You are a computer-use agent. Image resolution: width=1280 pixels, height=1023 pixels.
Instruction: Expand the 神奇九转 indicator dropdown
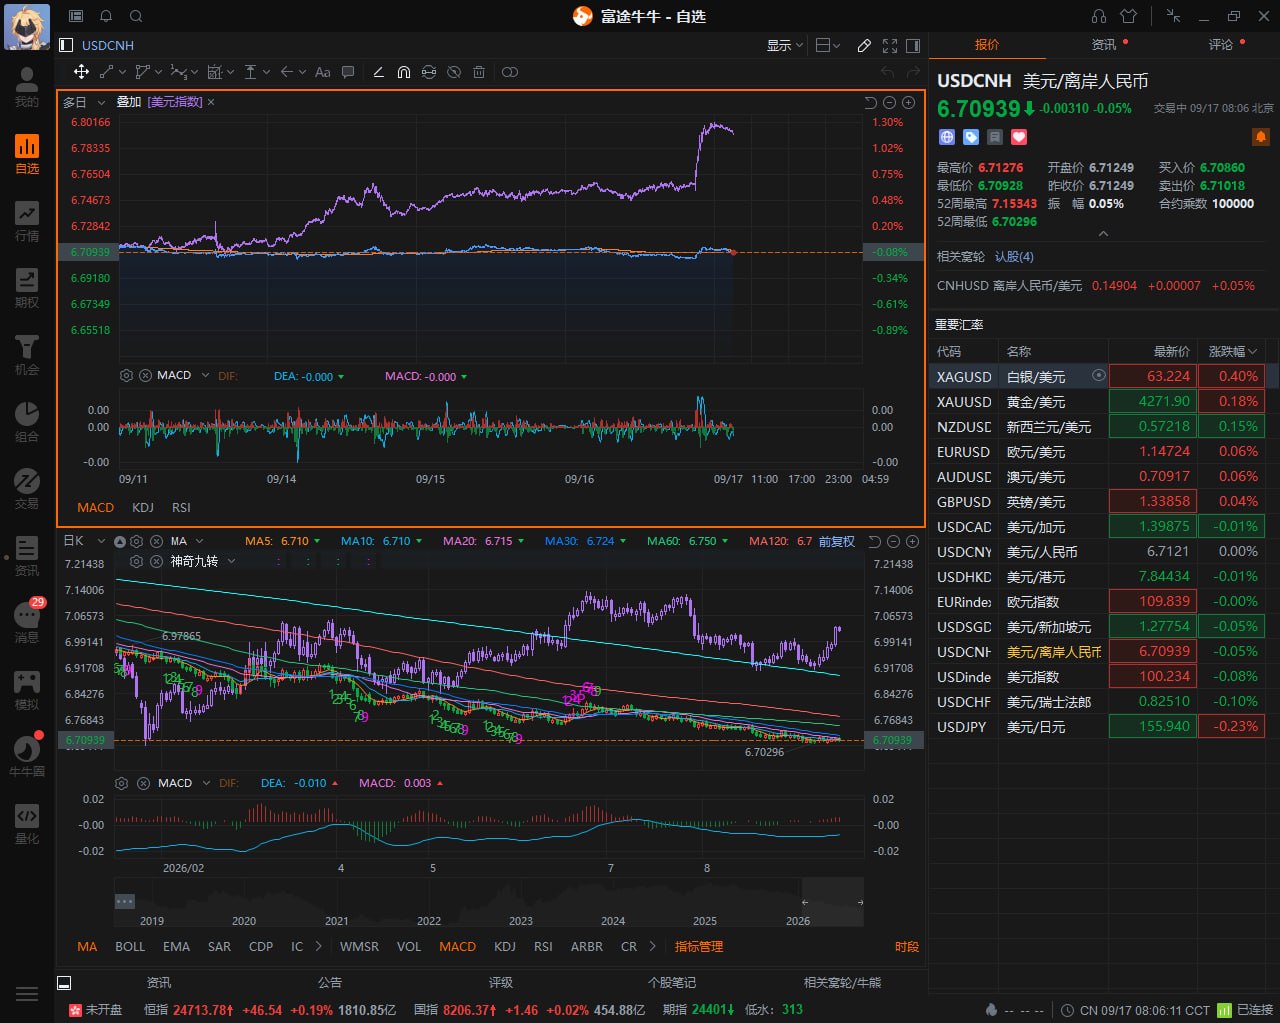pos(231,561)
